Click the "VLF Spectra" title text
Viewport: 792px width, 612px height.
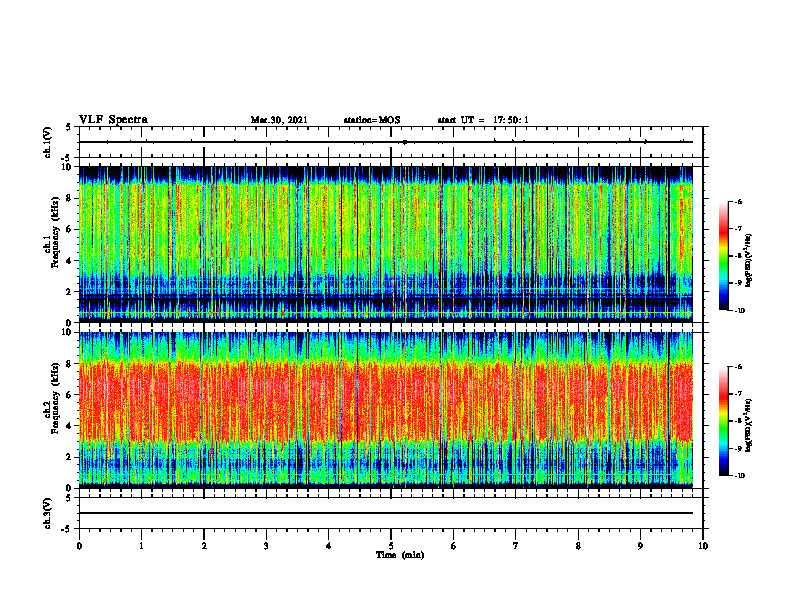(113, 120)
